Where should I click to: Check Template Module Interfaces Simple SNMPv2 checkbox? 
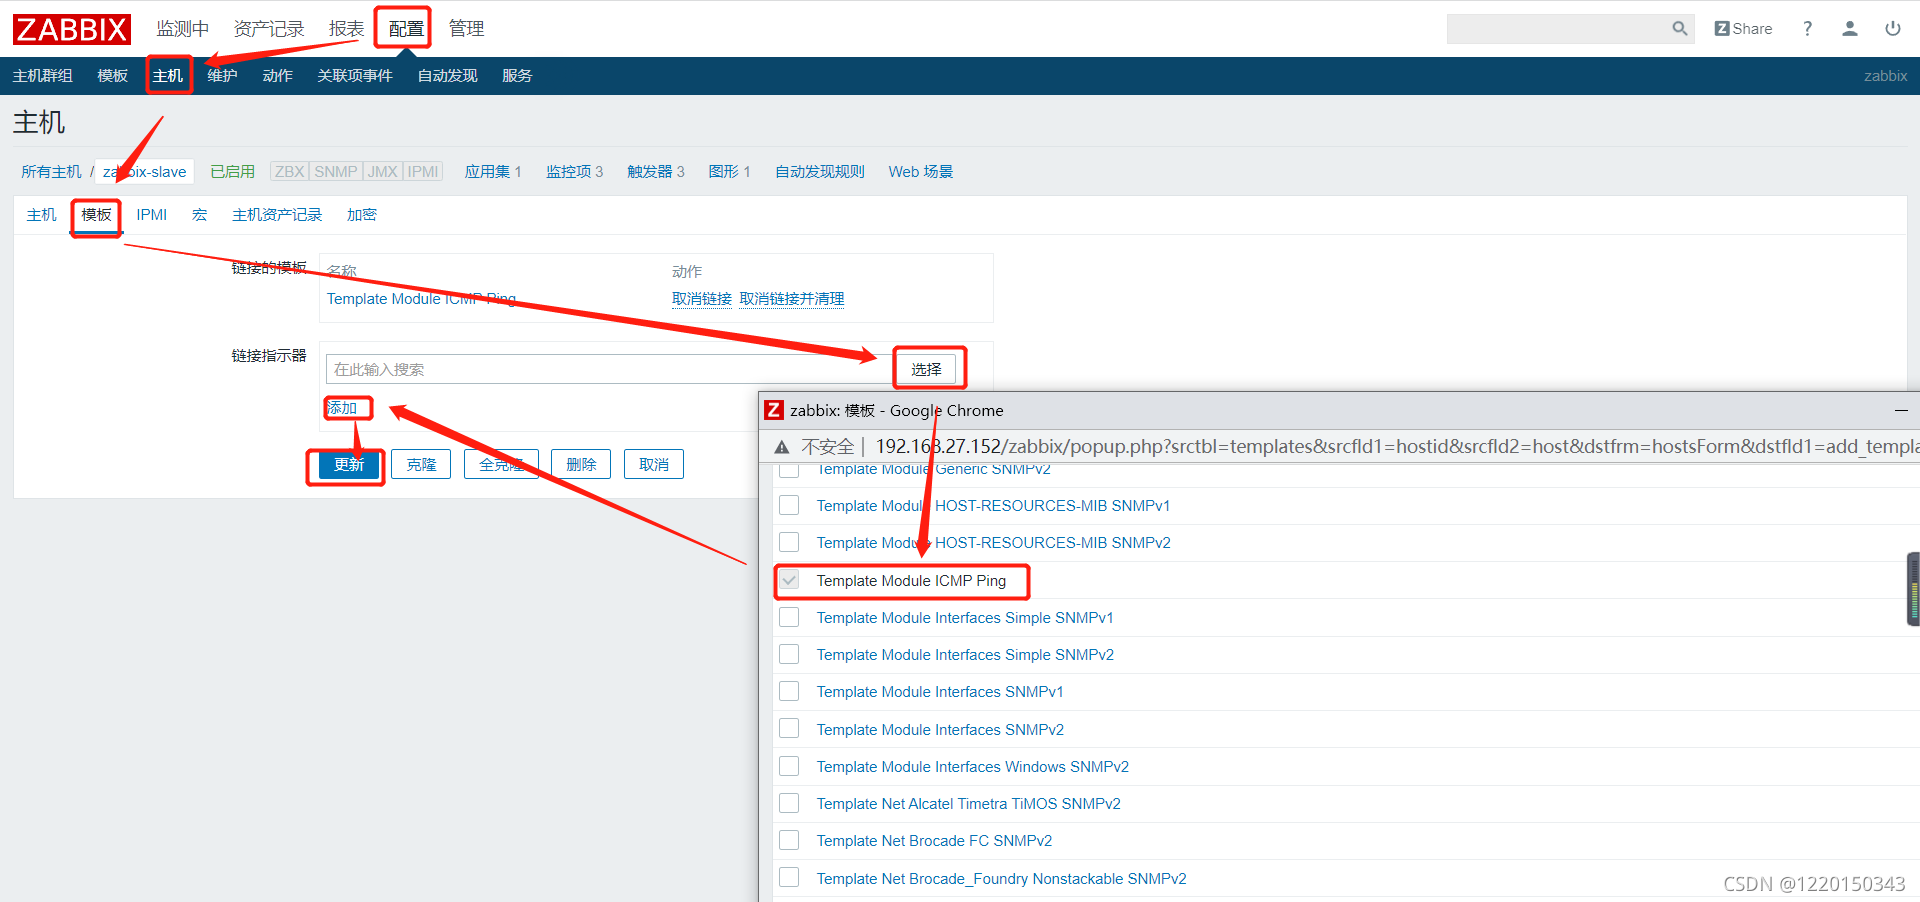click(789, 654)
